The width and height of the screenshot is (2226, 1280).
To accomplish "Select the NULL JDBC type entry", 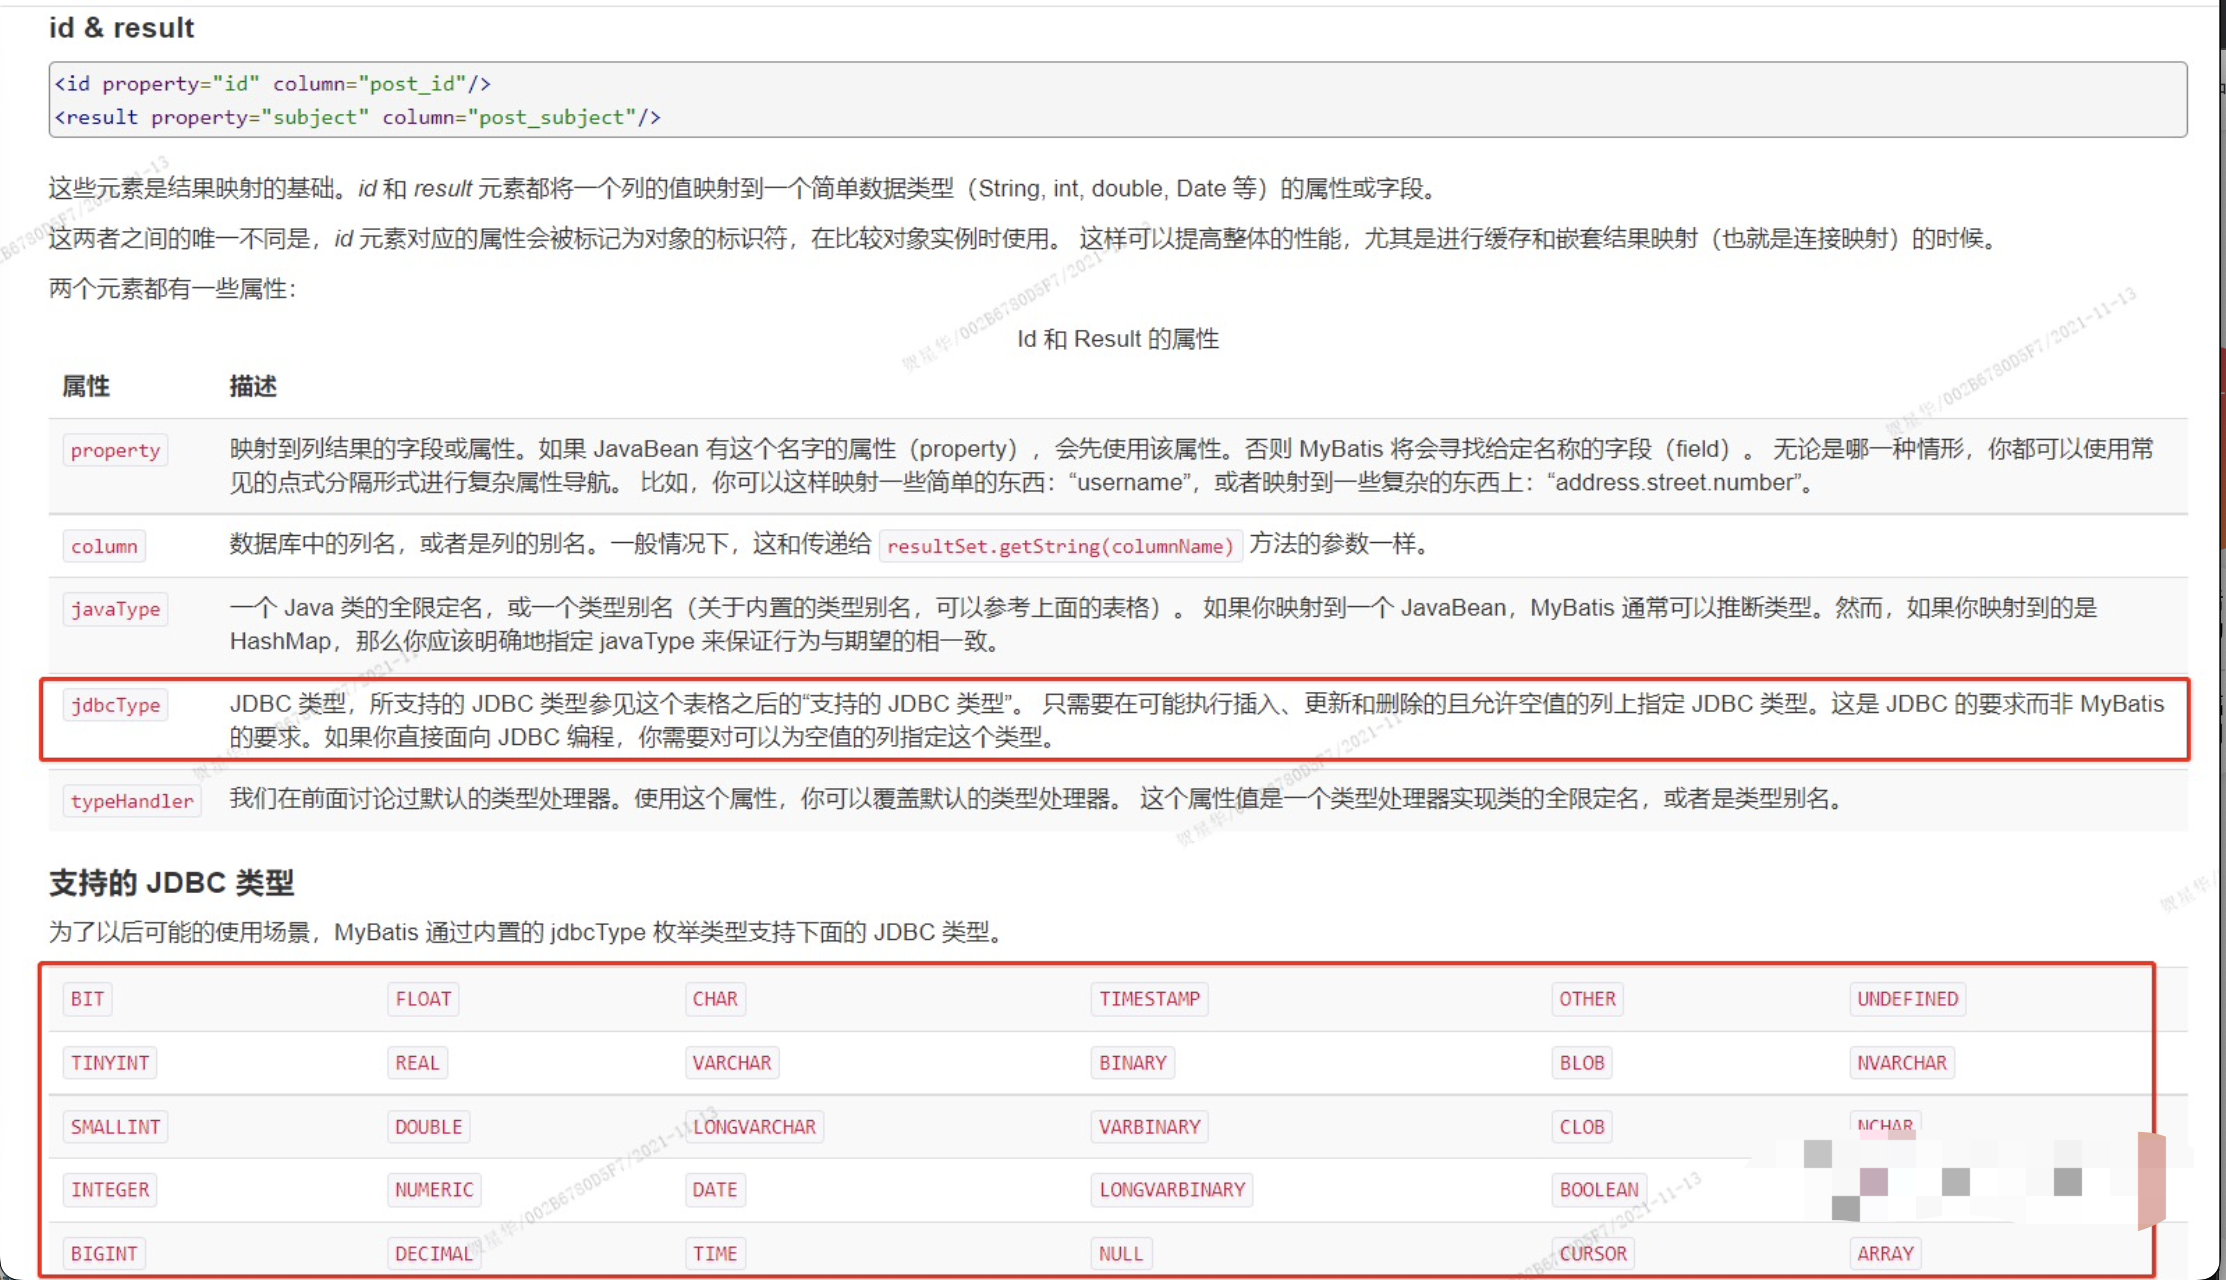I will 1120,1253.
